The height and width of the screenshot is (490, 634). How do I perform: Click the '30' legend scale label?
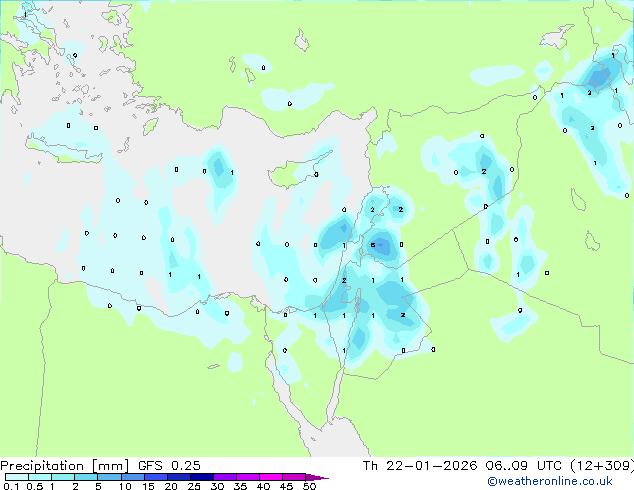click(x=217, y=486)
